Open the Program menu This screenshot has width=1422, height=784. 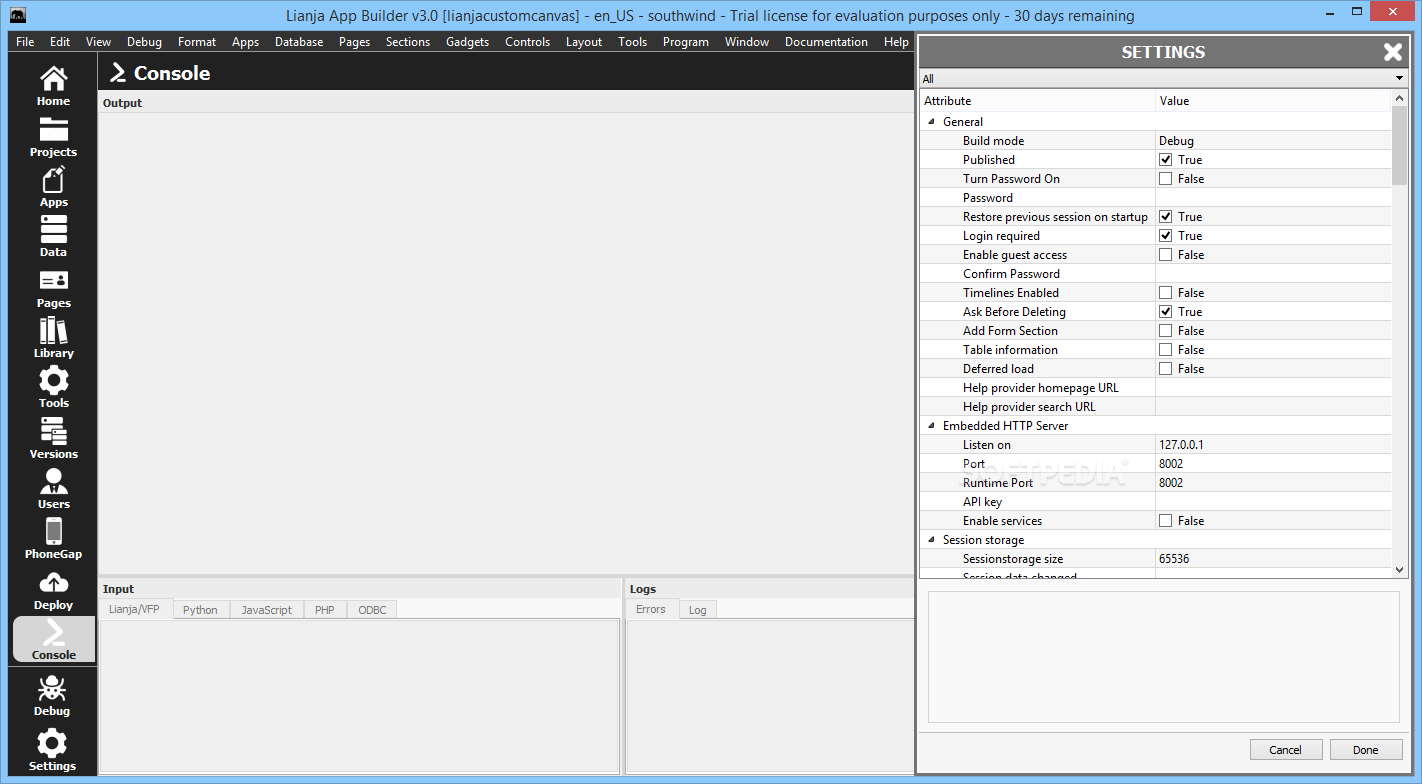[x=686, y=42]
